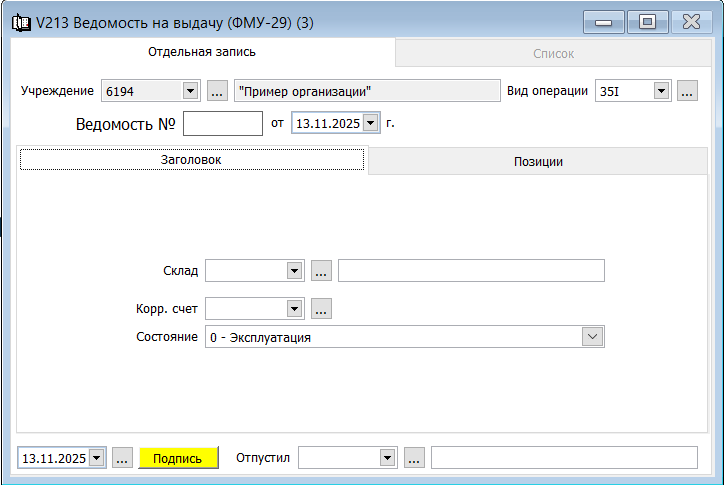Image resolution: width=725 pixels, height=485 pixels.
Task: Open the Ведомость date picker dropdown
Action: coord(371,124)
